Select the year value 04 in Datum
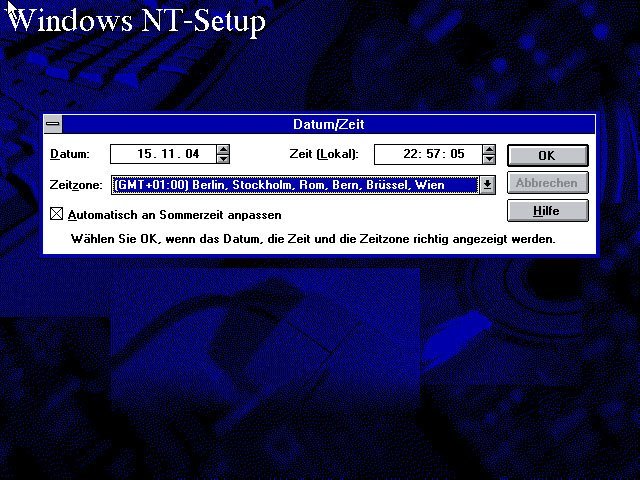Image resolution: width=640 pixels, height=480 pixels. click(x=195, y=155)
